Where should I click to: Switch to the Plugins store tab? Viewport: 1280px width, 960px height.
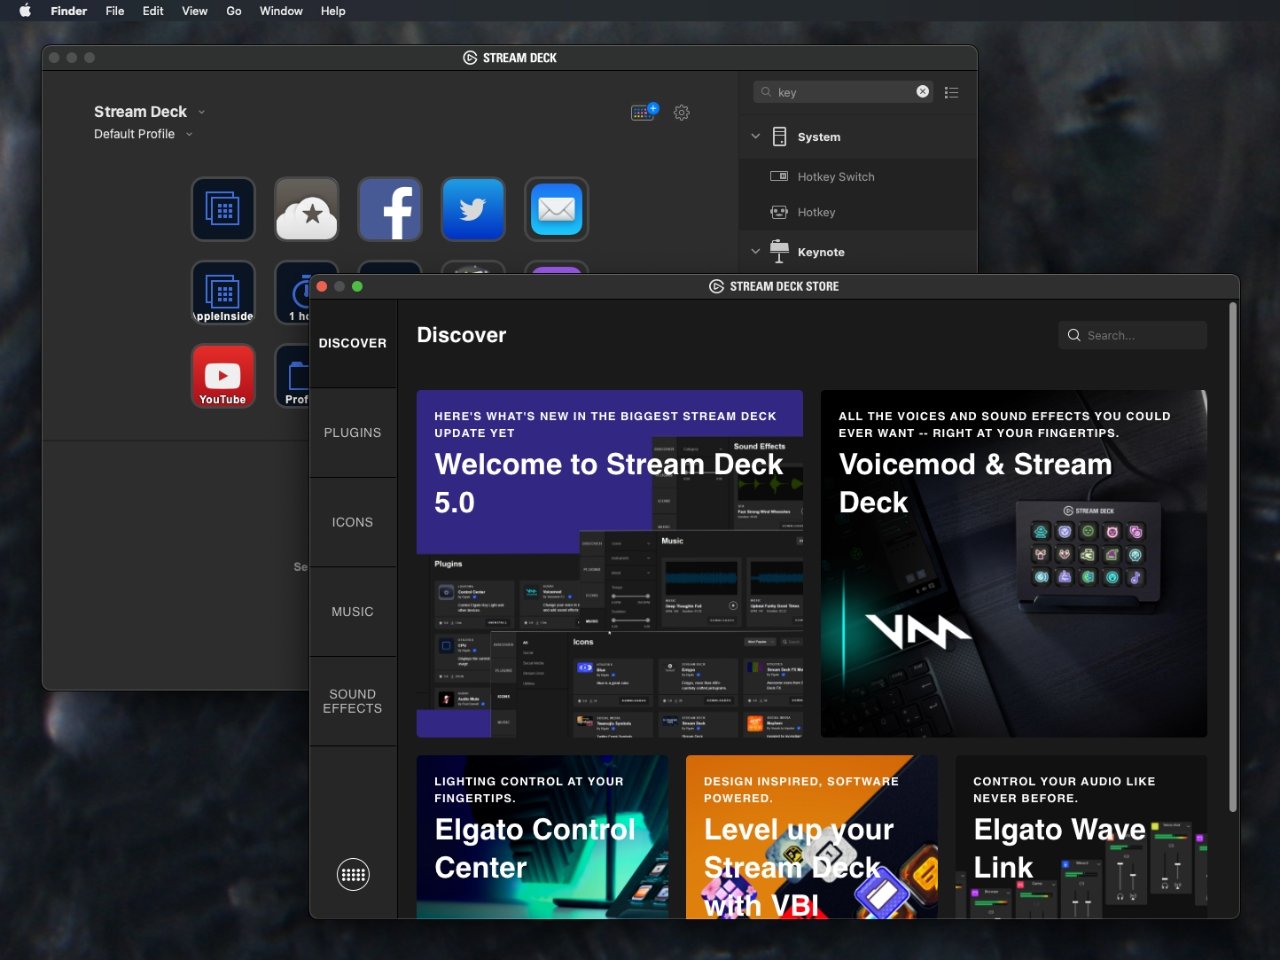point(353,433)
